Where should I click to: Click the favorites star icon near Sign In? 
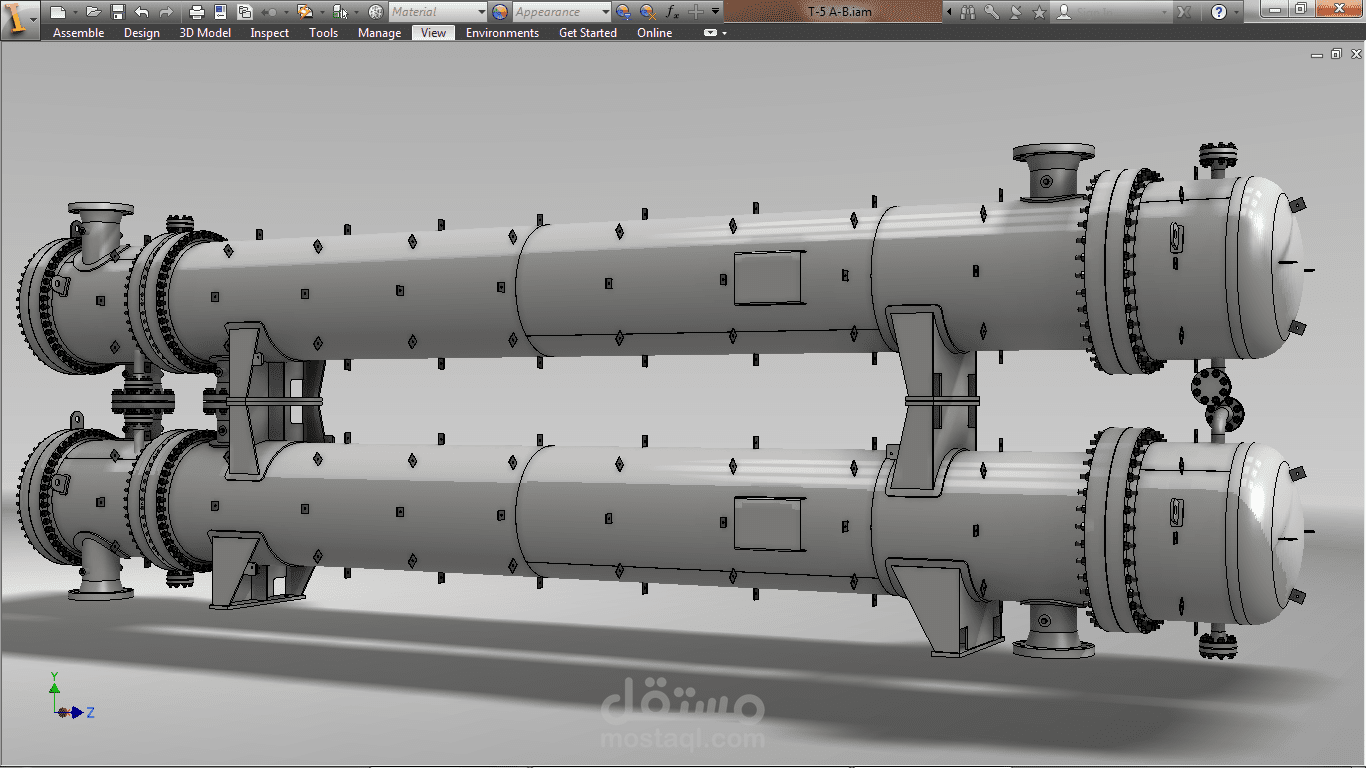1039,12
